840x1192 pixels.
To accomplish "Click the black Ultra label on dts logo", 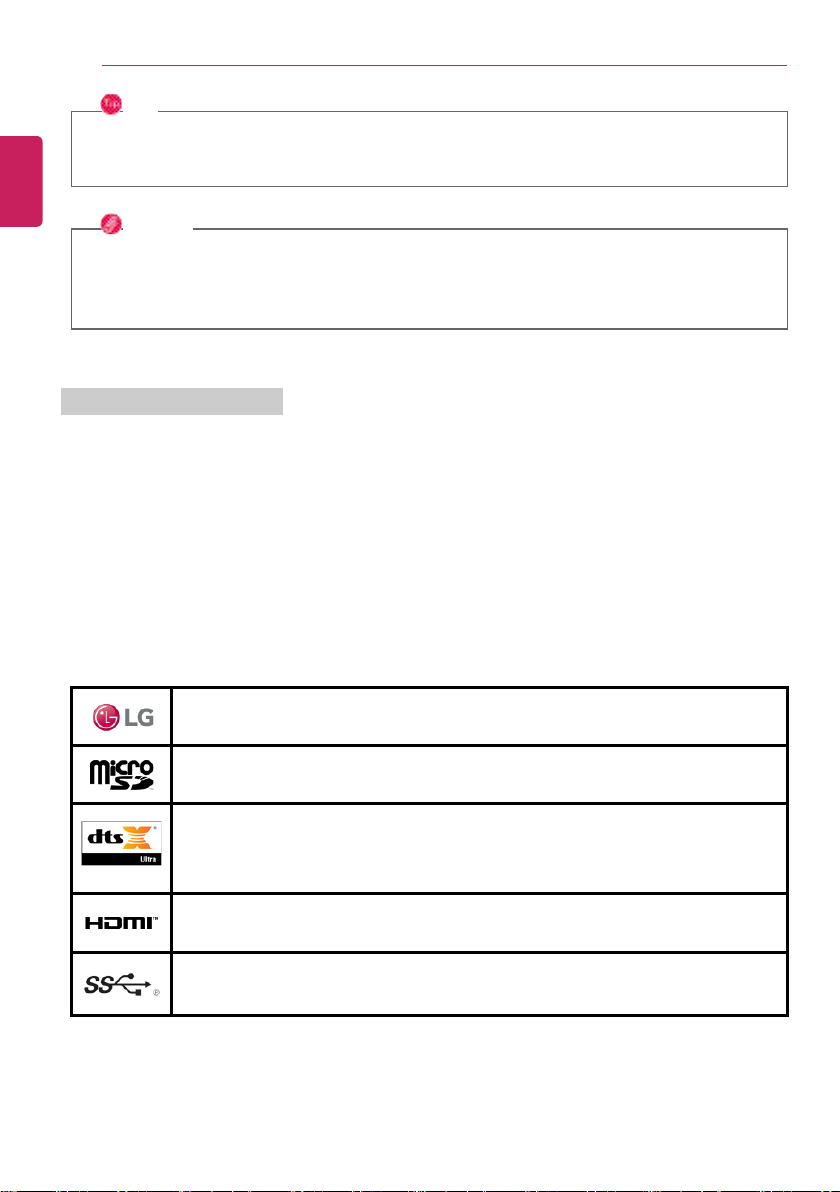I will (x=122, y=859).
